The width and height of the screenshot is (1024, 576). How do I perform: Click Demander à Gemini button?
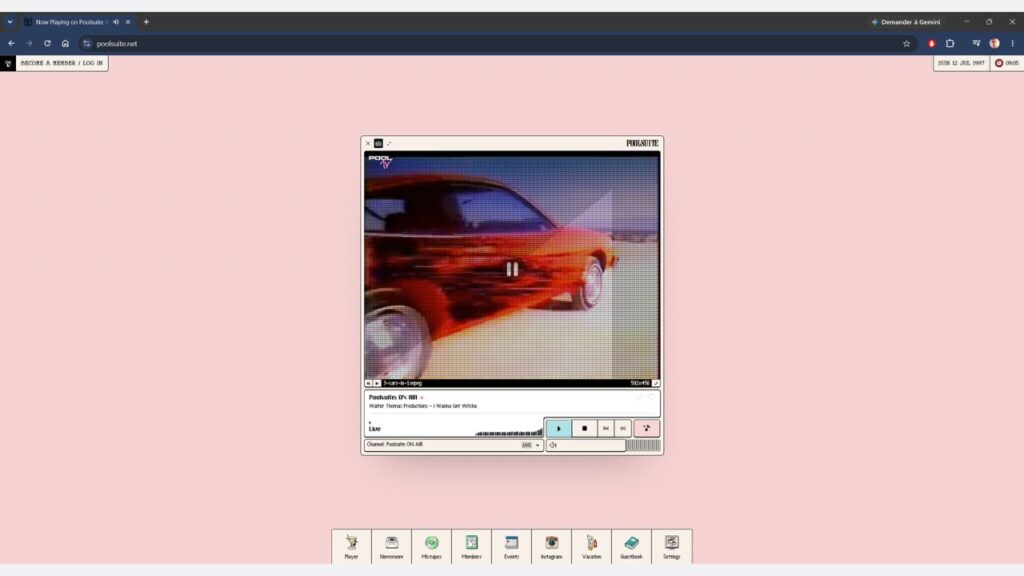(x=906, y=22)
